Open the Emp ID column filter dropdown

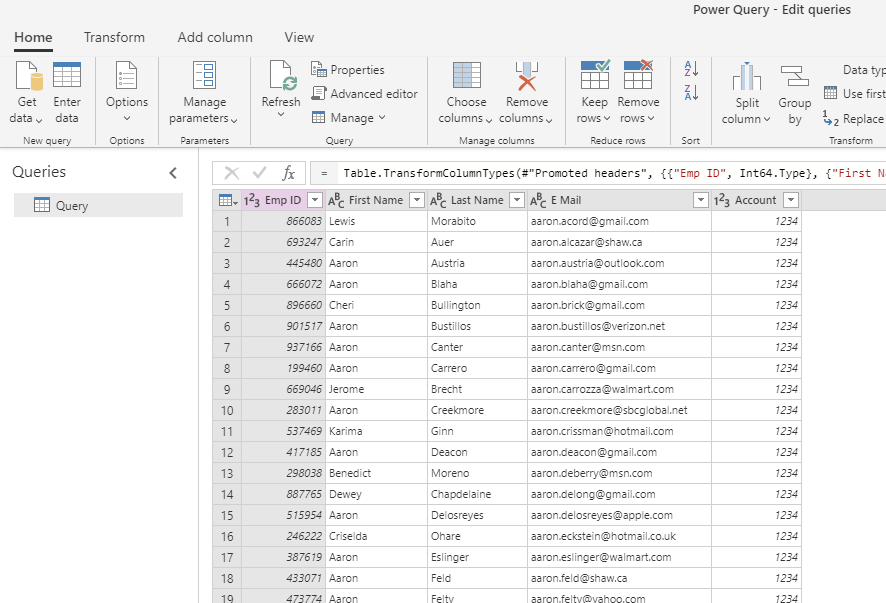pyautogui.click(x=314, y=200)
